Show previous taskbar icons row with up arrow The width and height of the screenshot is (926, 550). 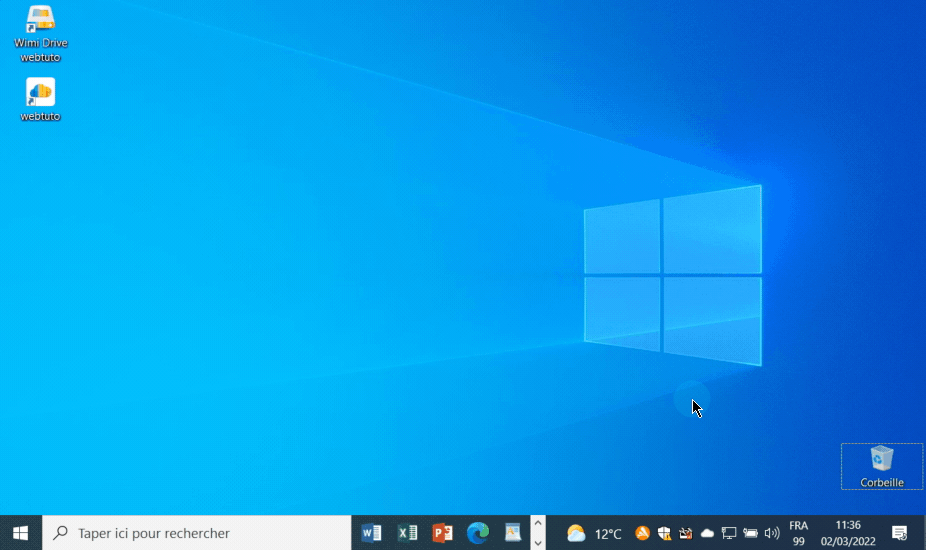click(x=538, y=523)
